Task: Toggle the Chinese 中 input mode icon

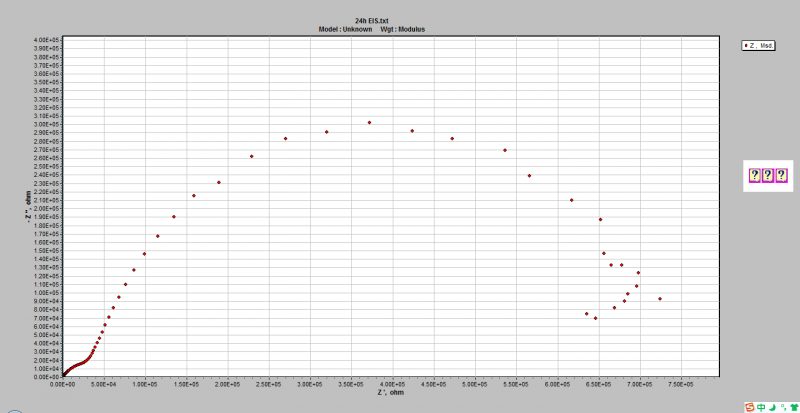Action: 761,407
